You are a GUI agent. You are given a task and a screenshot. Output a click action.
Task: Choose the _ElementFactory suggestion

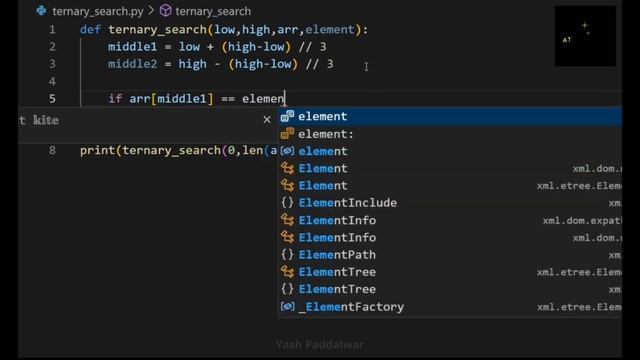(450, 307)
